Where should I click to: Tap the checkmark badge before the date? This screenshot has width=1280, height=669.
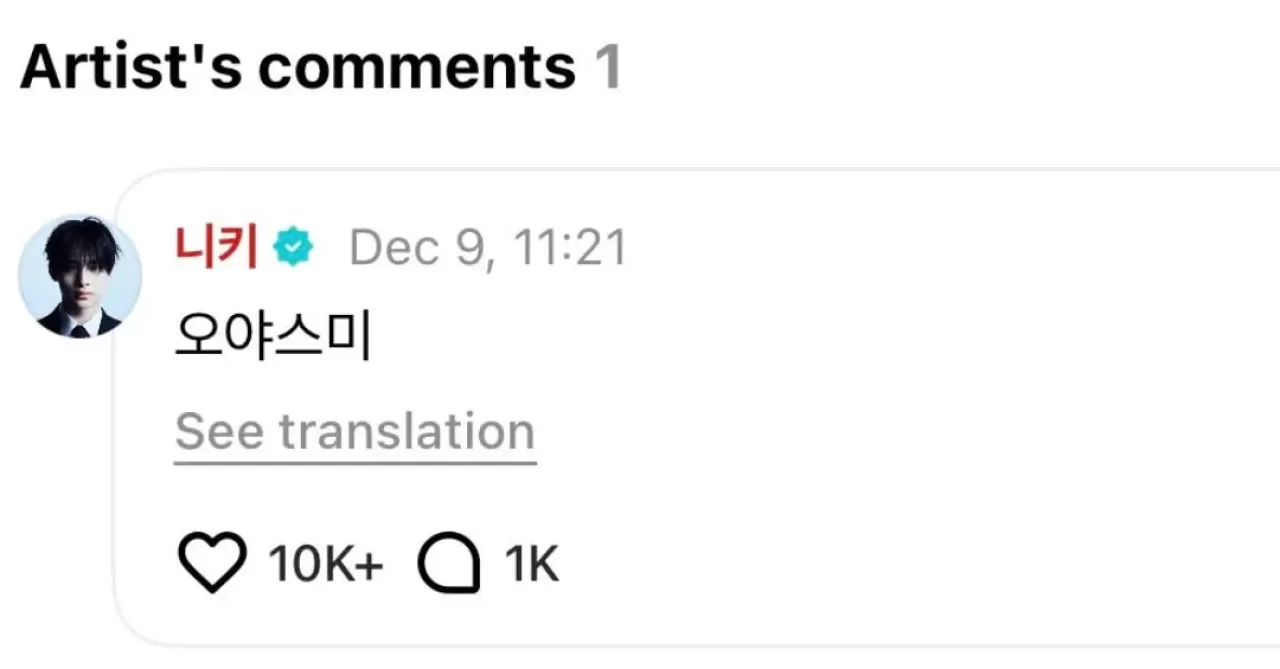295,246
